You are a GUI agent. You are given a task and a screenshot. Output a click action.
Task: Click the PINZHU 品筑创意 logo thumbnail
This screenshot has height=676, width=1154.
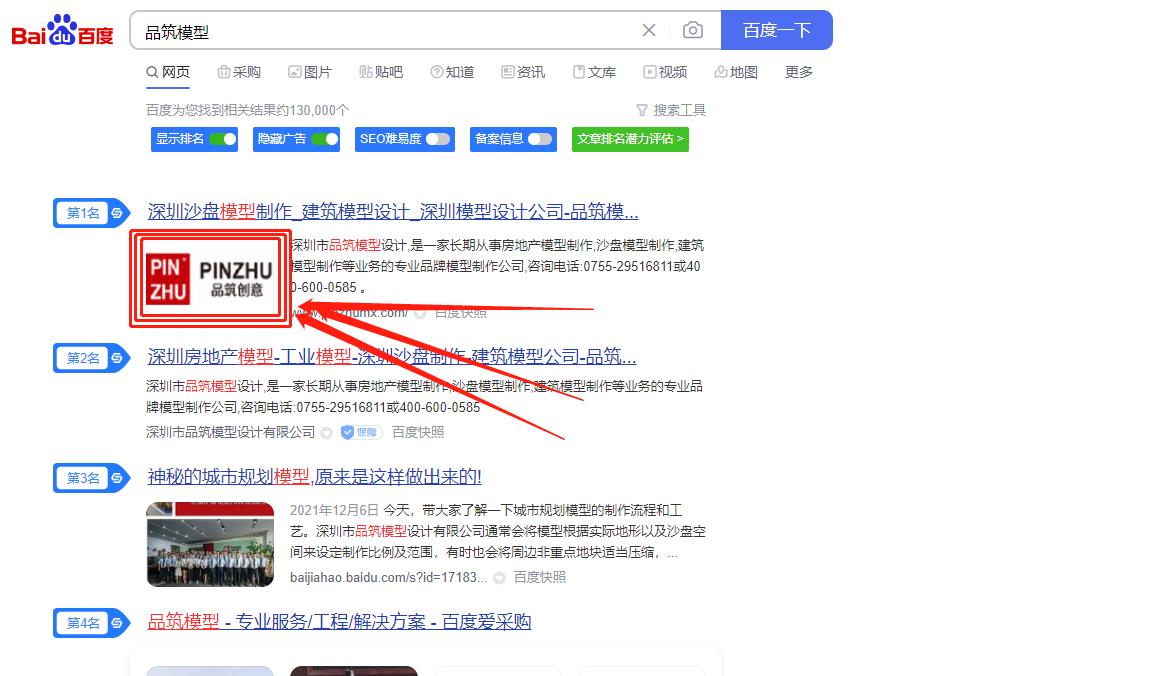(211, 279)
